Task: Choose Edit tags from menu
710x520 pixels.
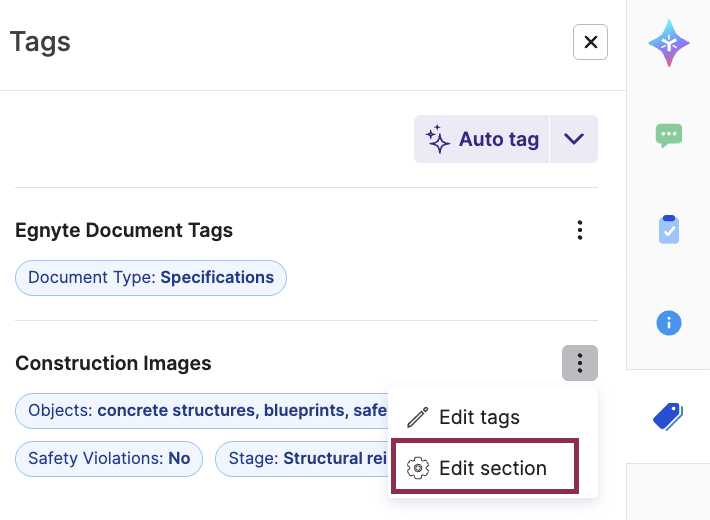Action: point(493,417)
